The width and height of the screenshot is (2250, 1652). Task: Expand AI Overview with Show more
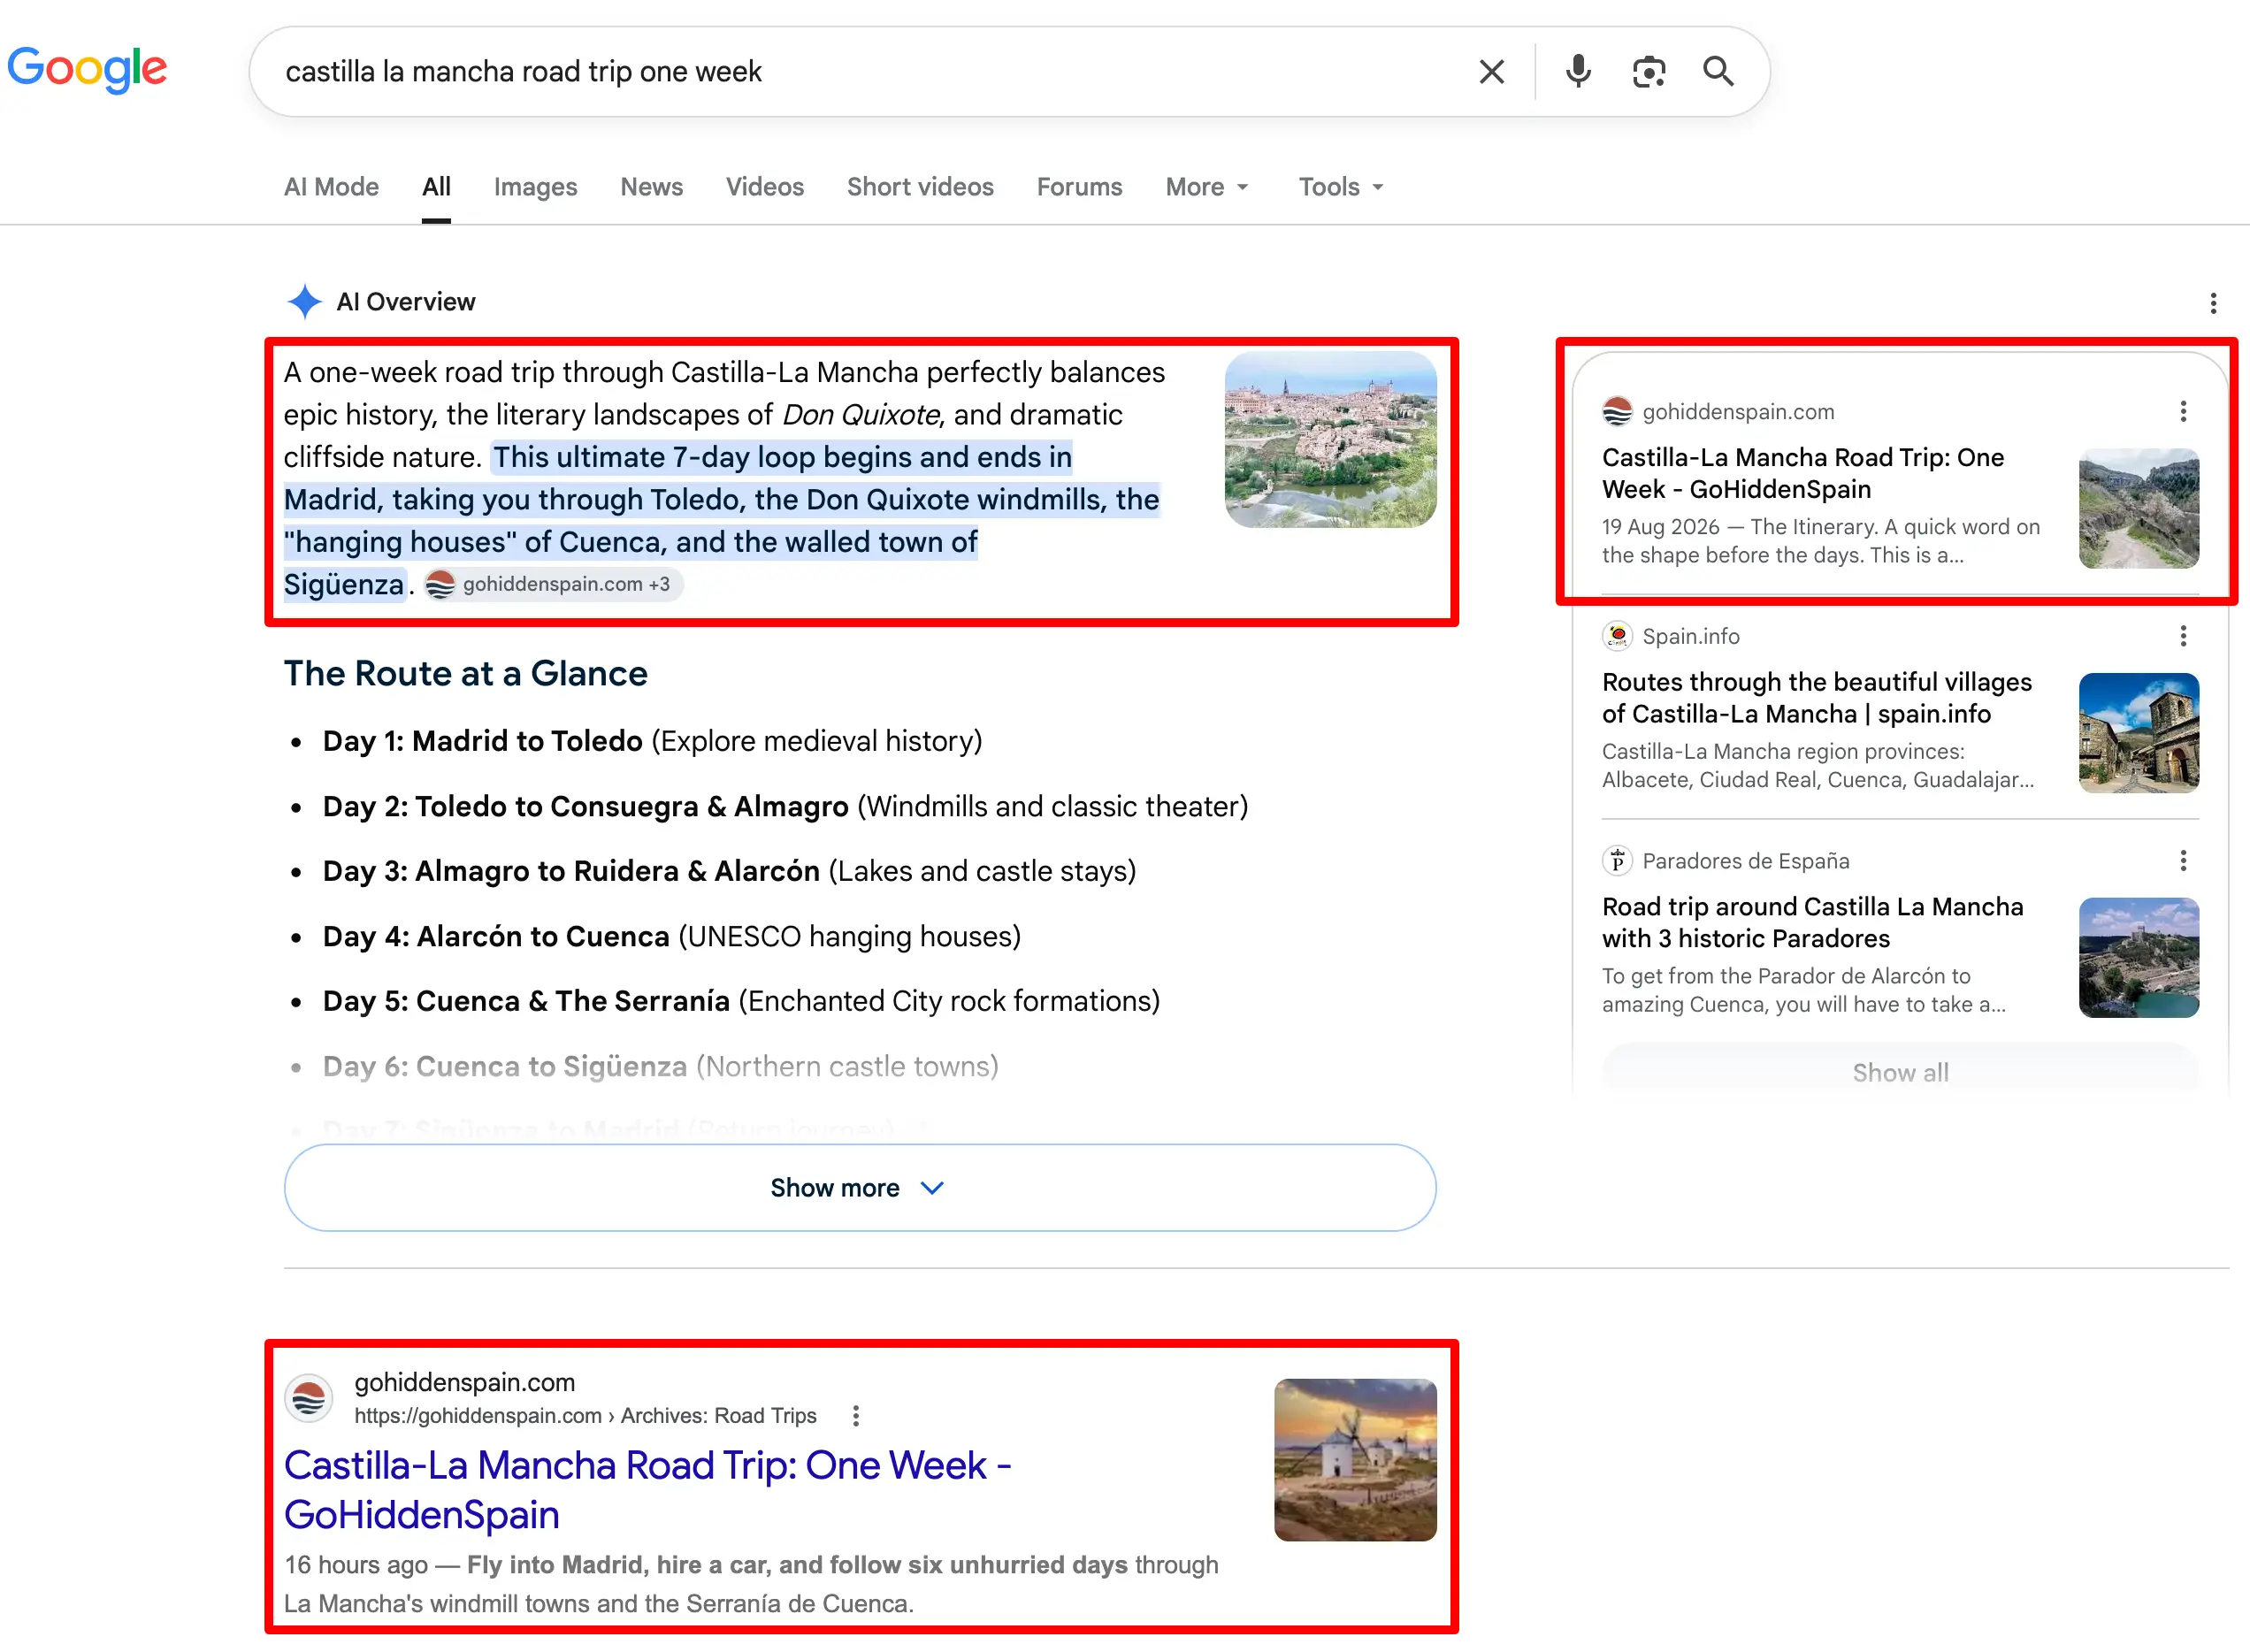point(860,1188)
